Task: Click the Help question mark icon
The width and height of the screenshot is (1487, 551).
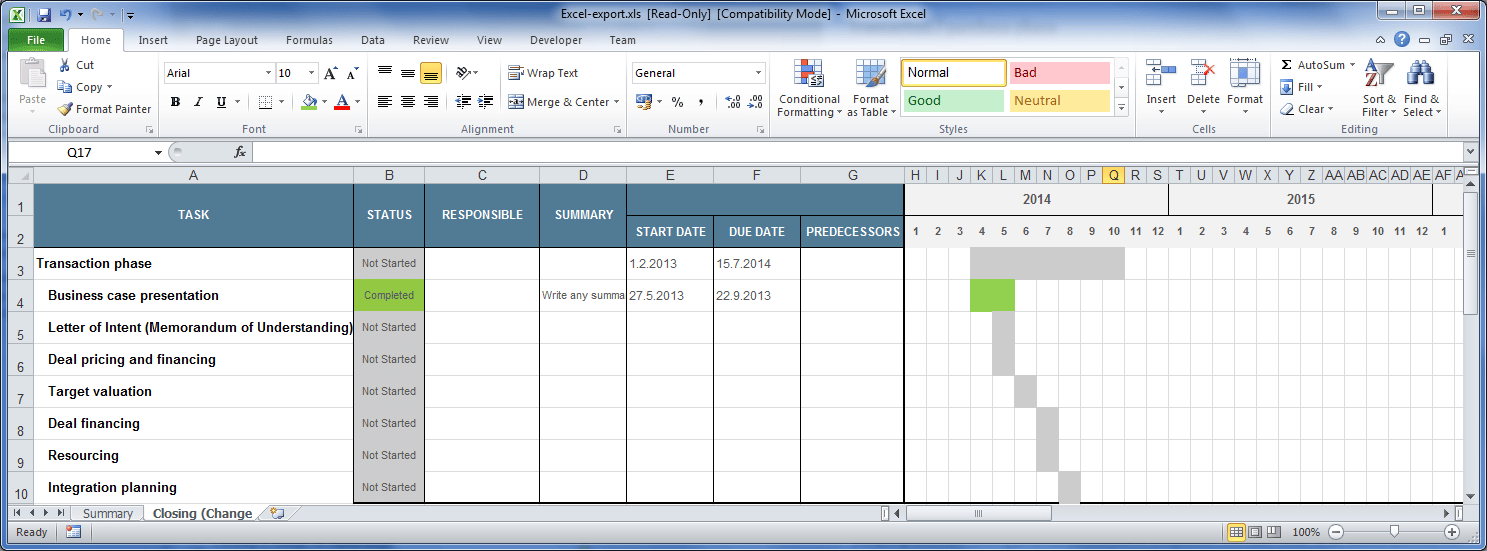Action: [x=1402, y=40]
